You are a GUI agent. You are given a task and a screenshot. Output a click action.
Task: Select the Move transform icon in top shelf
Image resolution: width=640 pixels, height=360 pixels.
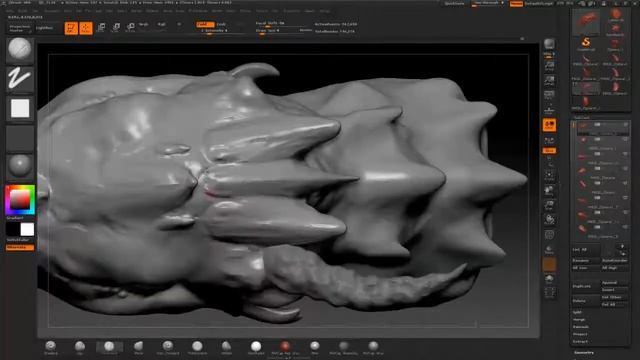coord(101,28)
